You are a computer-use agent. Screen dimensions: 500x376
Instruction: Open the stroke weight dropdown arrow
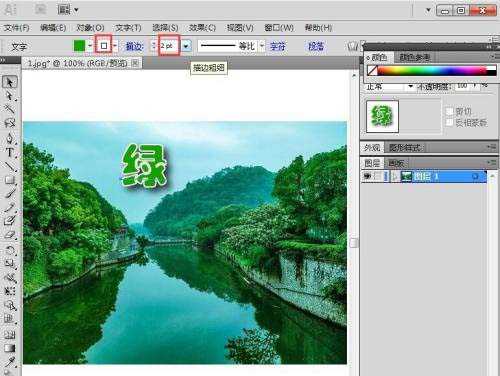click(187, 46)
